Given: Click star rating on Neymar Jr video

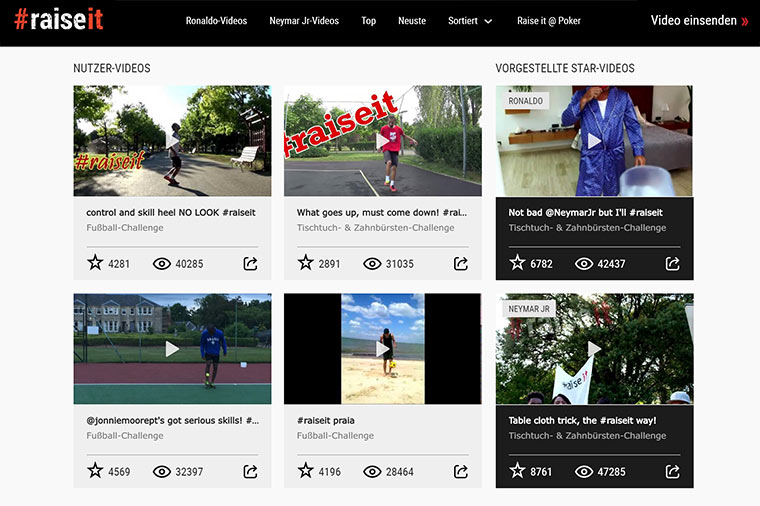Looking at the screenshot, I should pyautogui.click(x=517, y=471).
